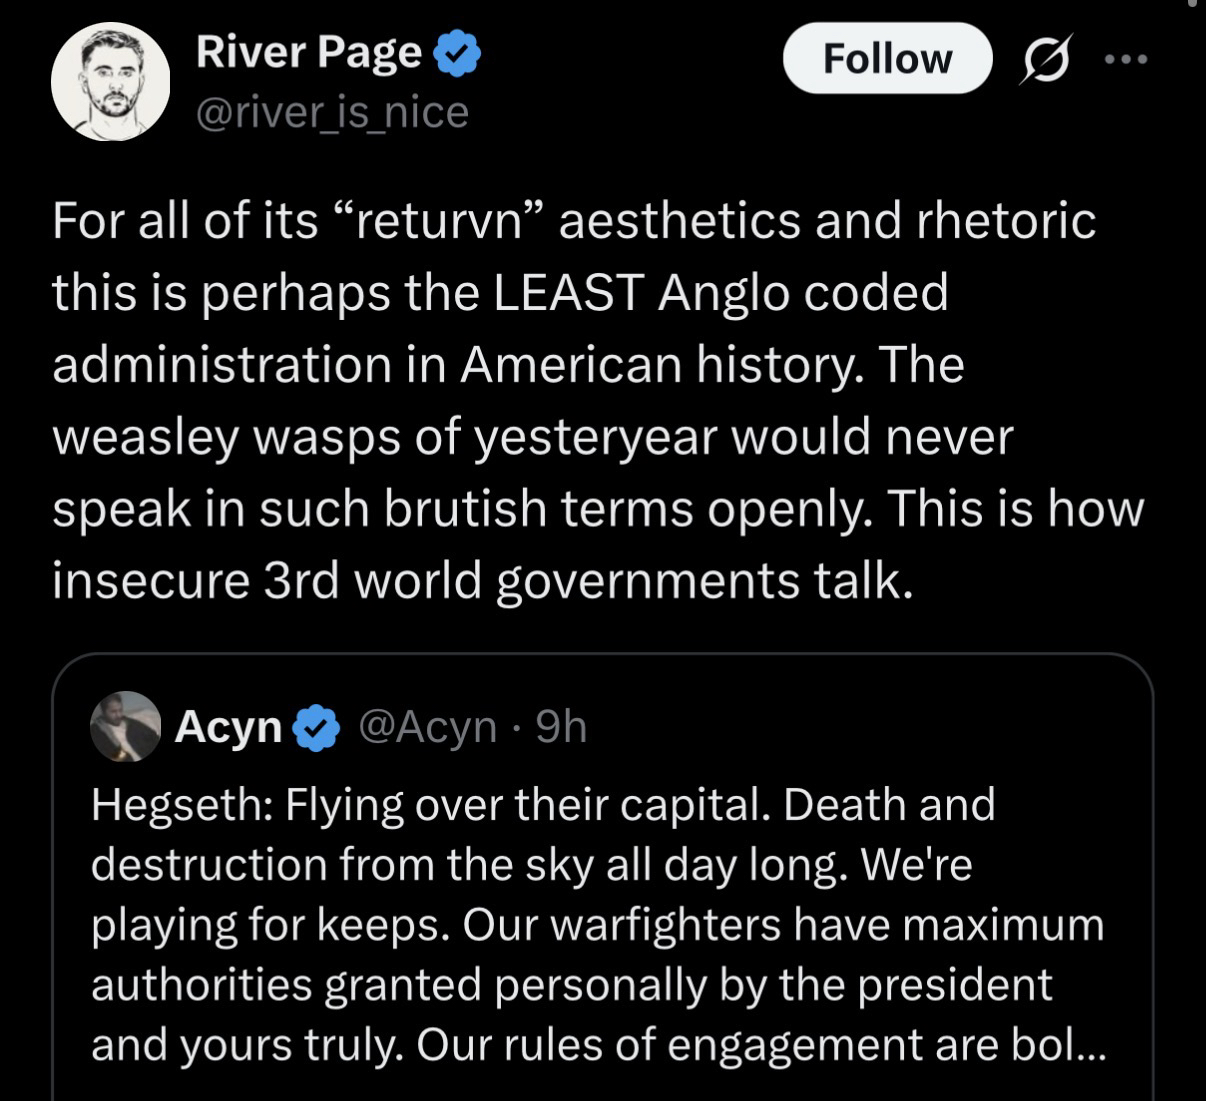Open the Acyn display name in the quote
The image size is (1206, 1101).
pyautogui.click(x=228, y=728)
